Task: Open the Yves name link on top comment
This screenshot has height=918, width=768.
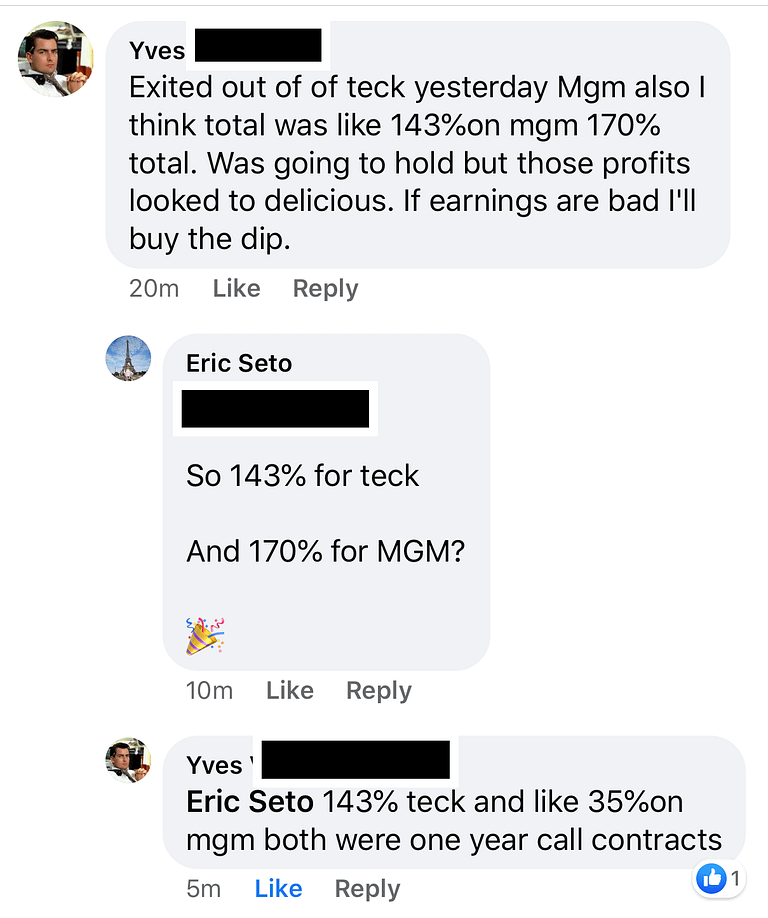Action: (157, 50)
